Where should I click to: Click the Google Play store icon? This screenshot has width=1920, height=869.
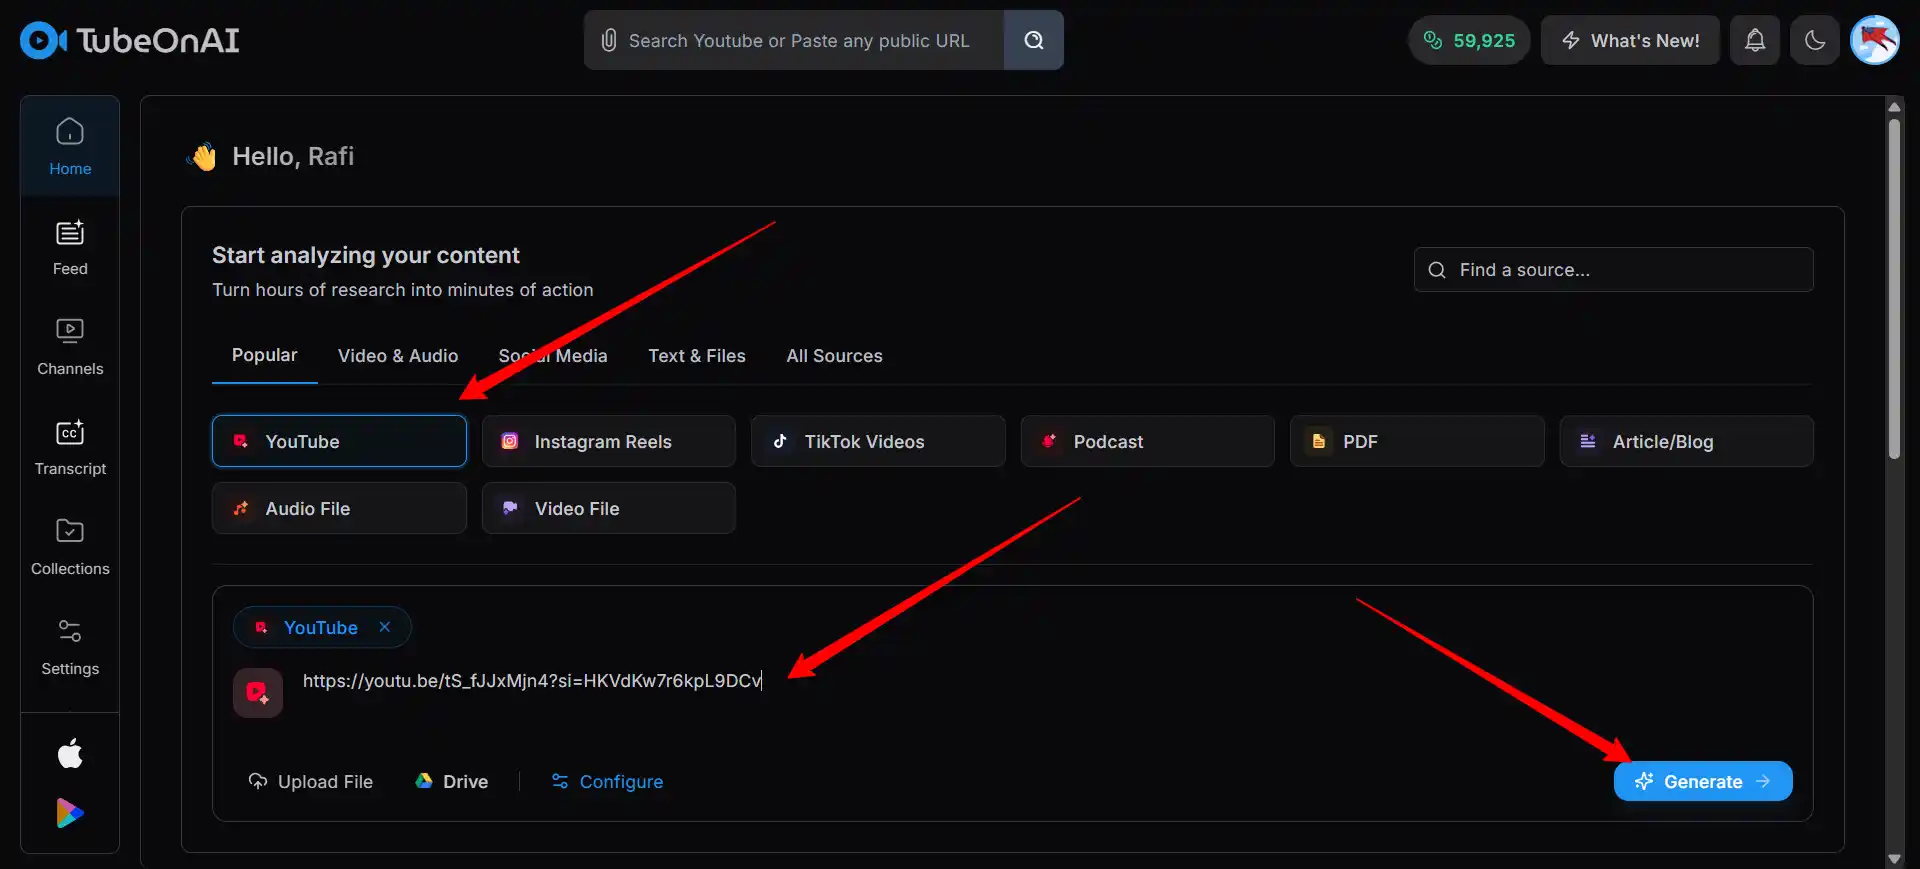pyautogui.click(x=70, y=813)
